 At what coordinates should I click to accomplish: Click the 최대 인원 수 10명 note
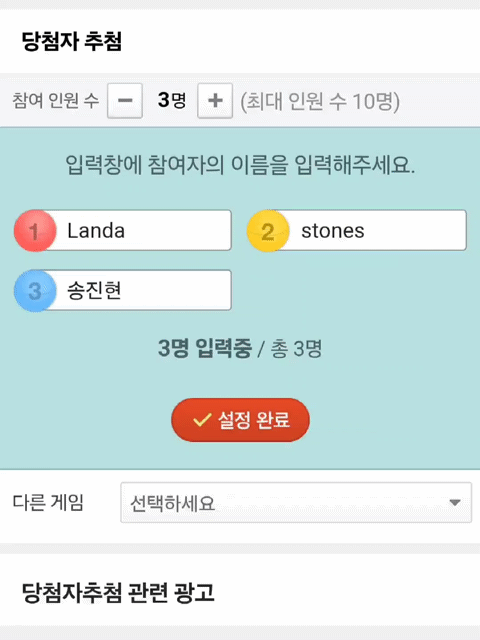[x=320, y=101]
